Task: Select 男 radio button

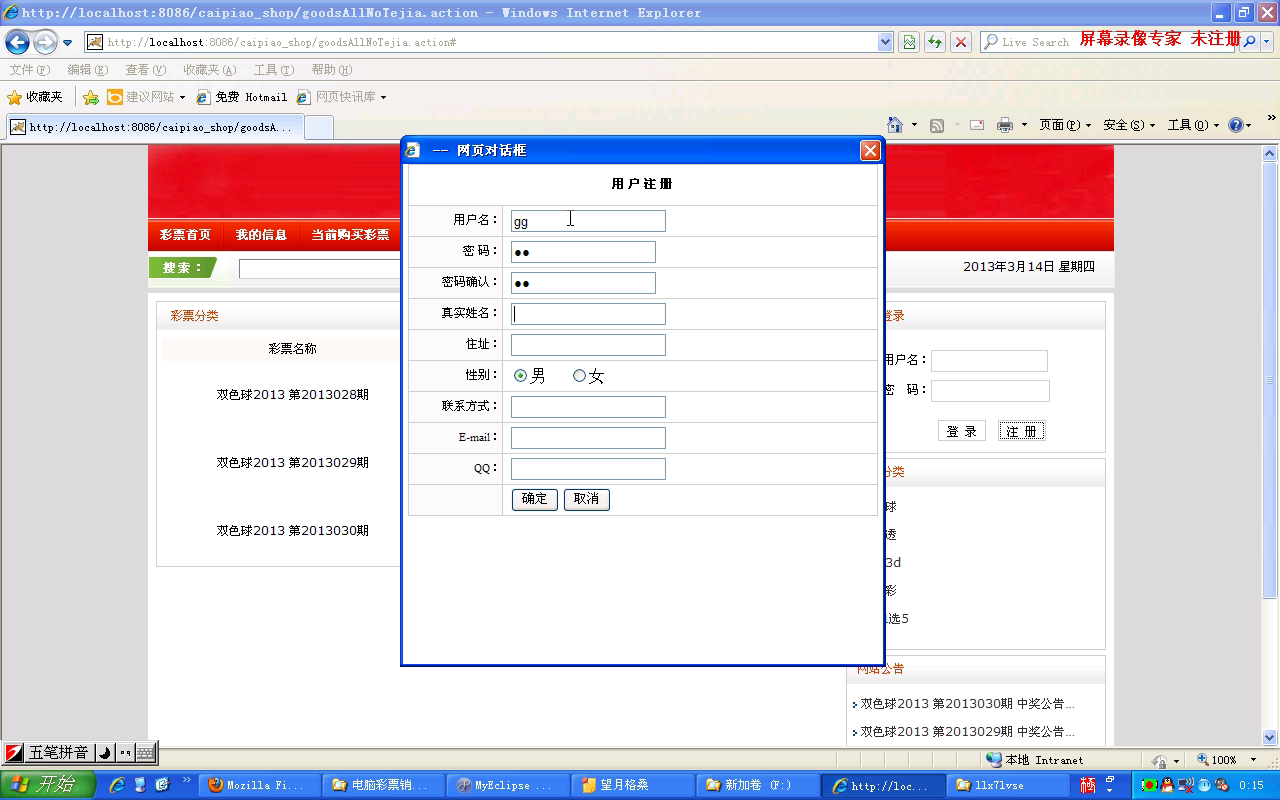Action: (520, 376)
